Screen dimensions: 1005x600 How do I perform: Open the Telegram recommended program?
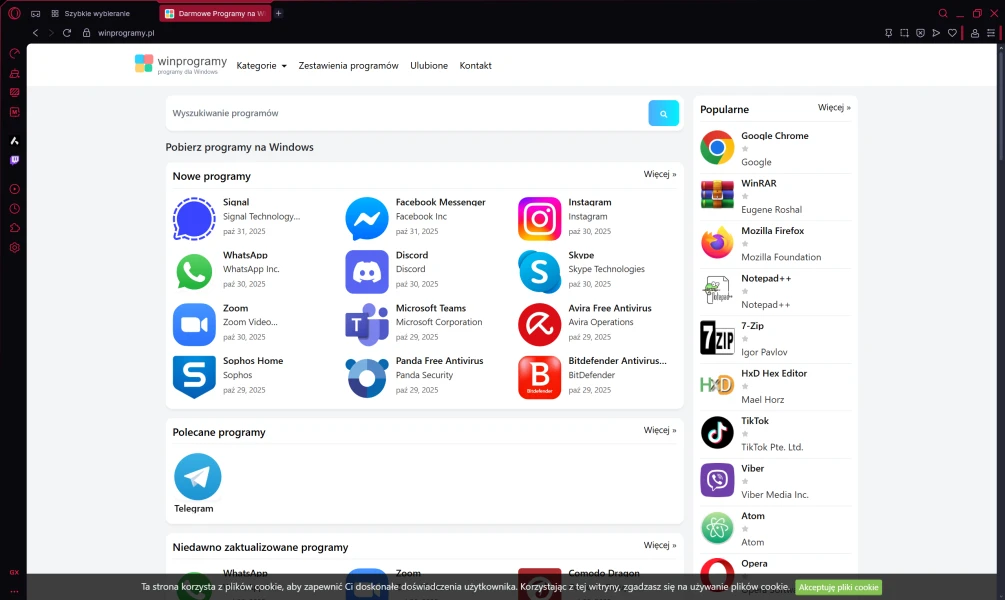click(x=197, y=478)
